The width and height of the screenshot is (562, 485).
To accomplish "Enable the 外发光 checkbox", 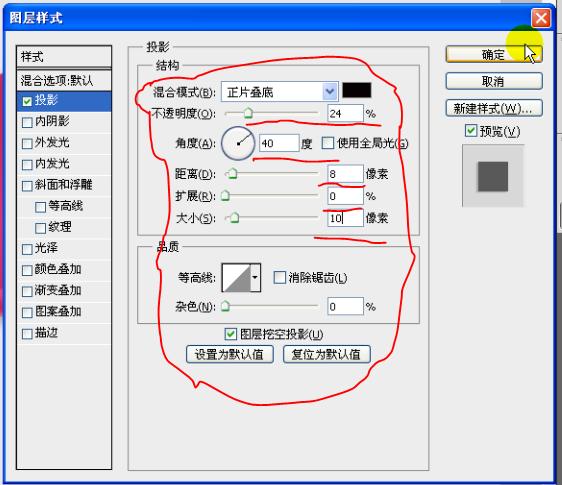I will tap(27, 144).
